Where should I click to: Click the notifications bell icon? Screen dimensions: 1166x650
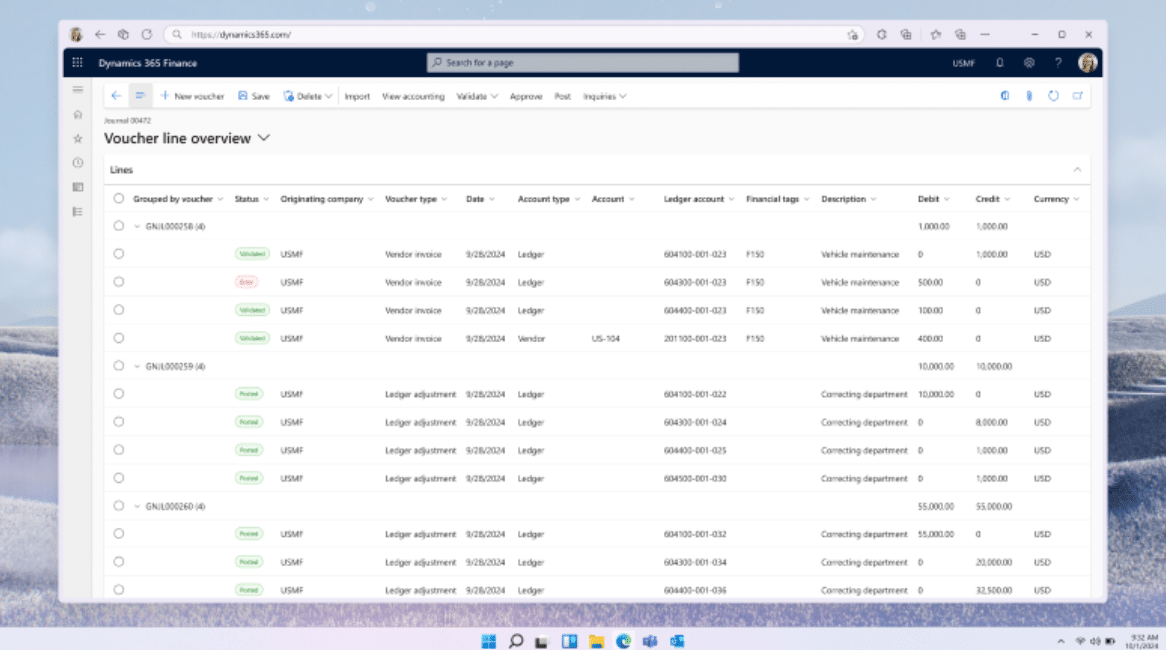click(999, 63)
